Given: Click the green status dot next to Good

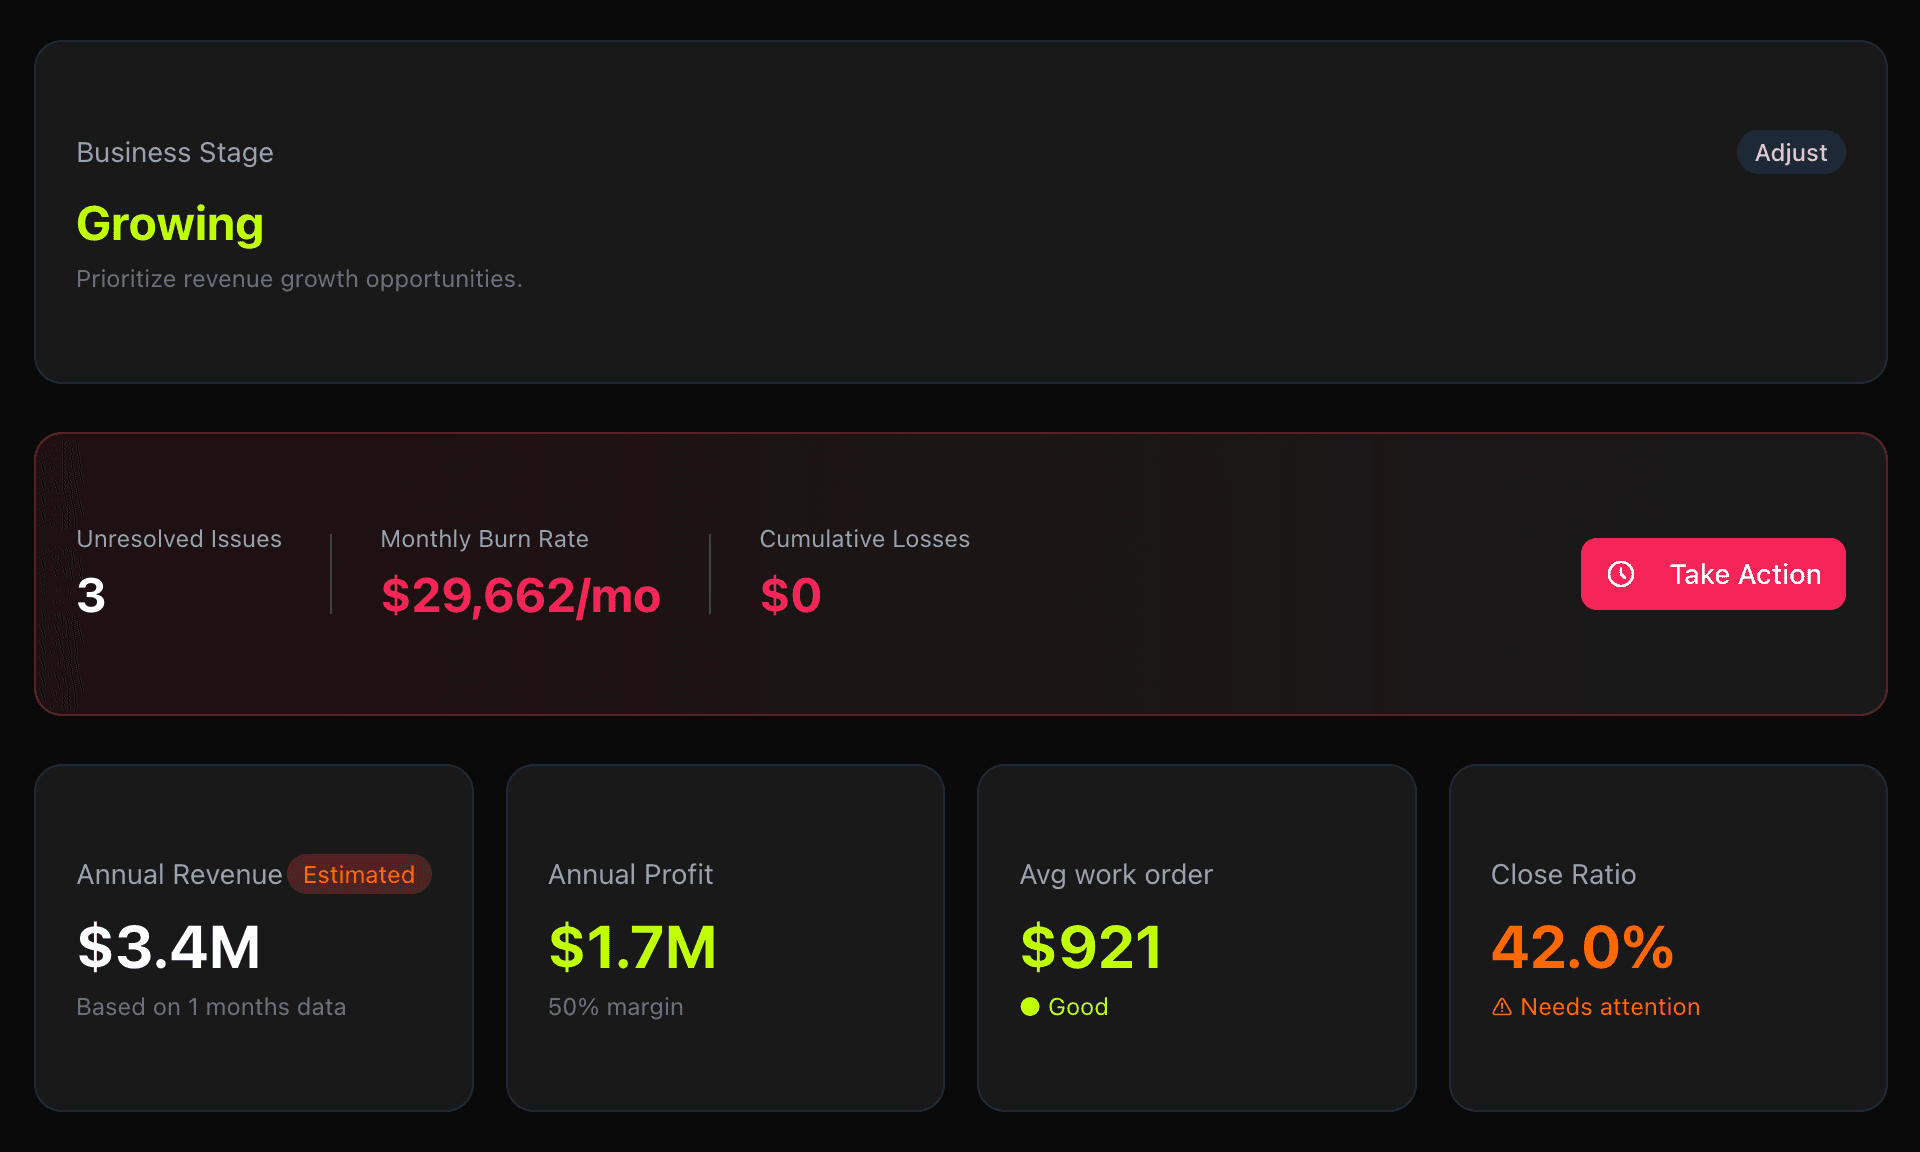Looking at the screenshot, I should (1030, 1008).
